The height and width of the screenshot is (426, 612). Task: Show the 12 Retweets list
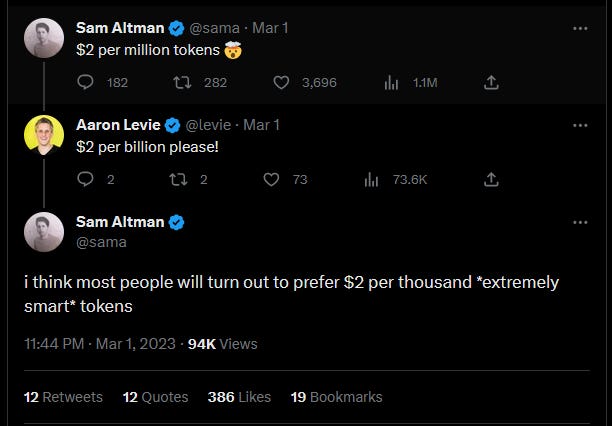[x=63, y=397]
